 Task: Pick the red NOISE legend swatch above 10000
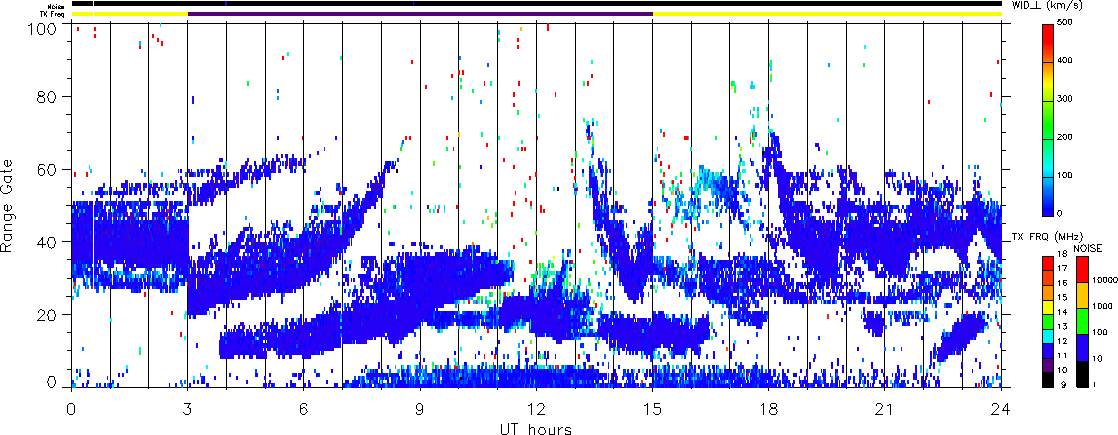(1082, 268)
